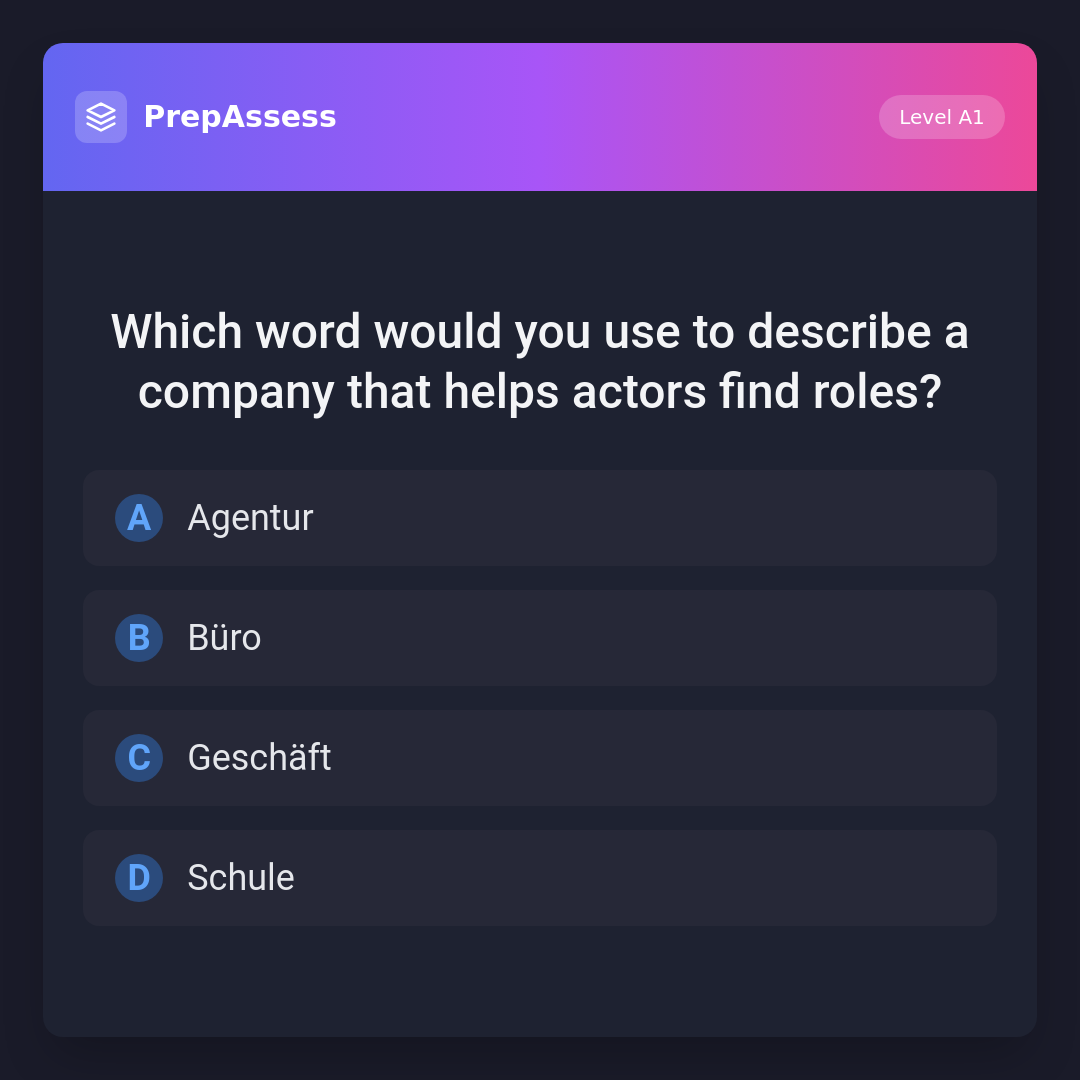Choose the Büro answer text

tap(224, 638)
